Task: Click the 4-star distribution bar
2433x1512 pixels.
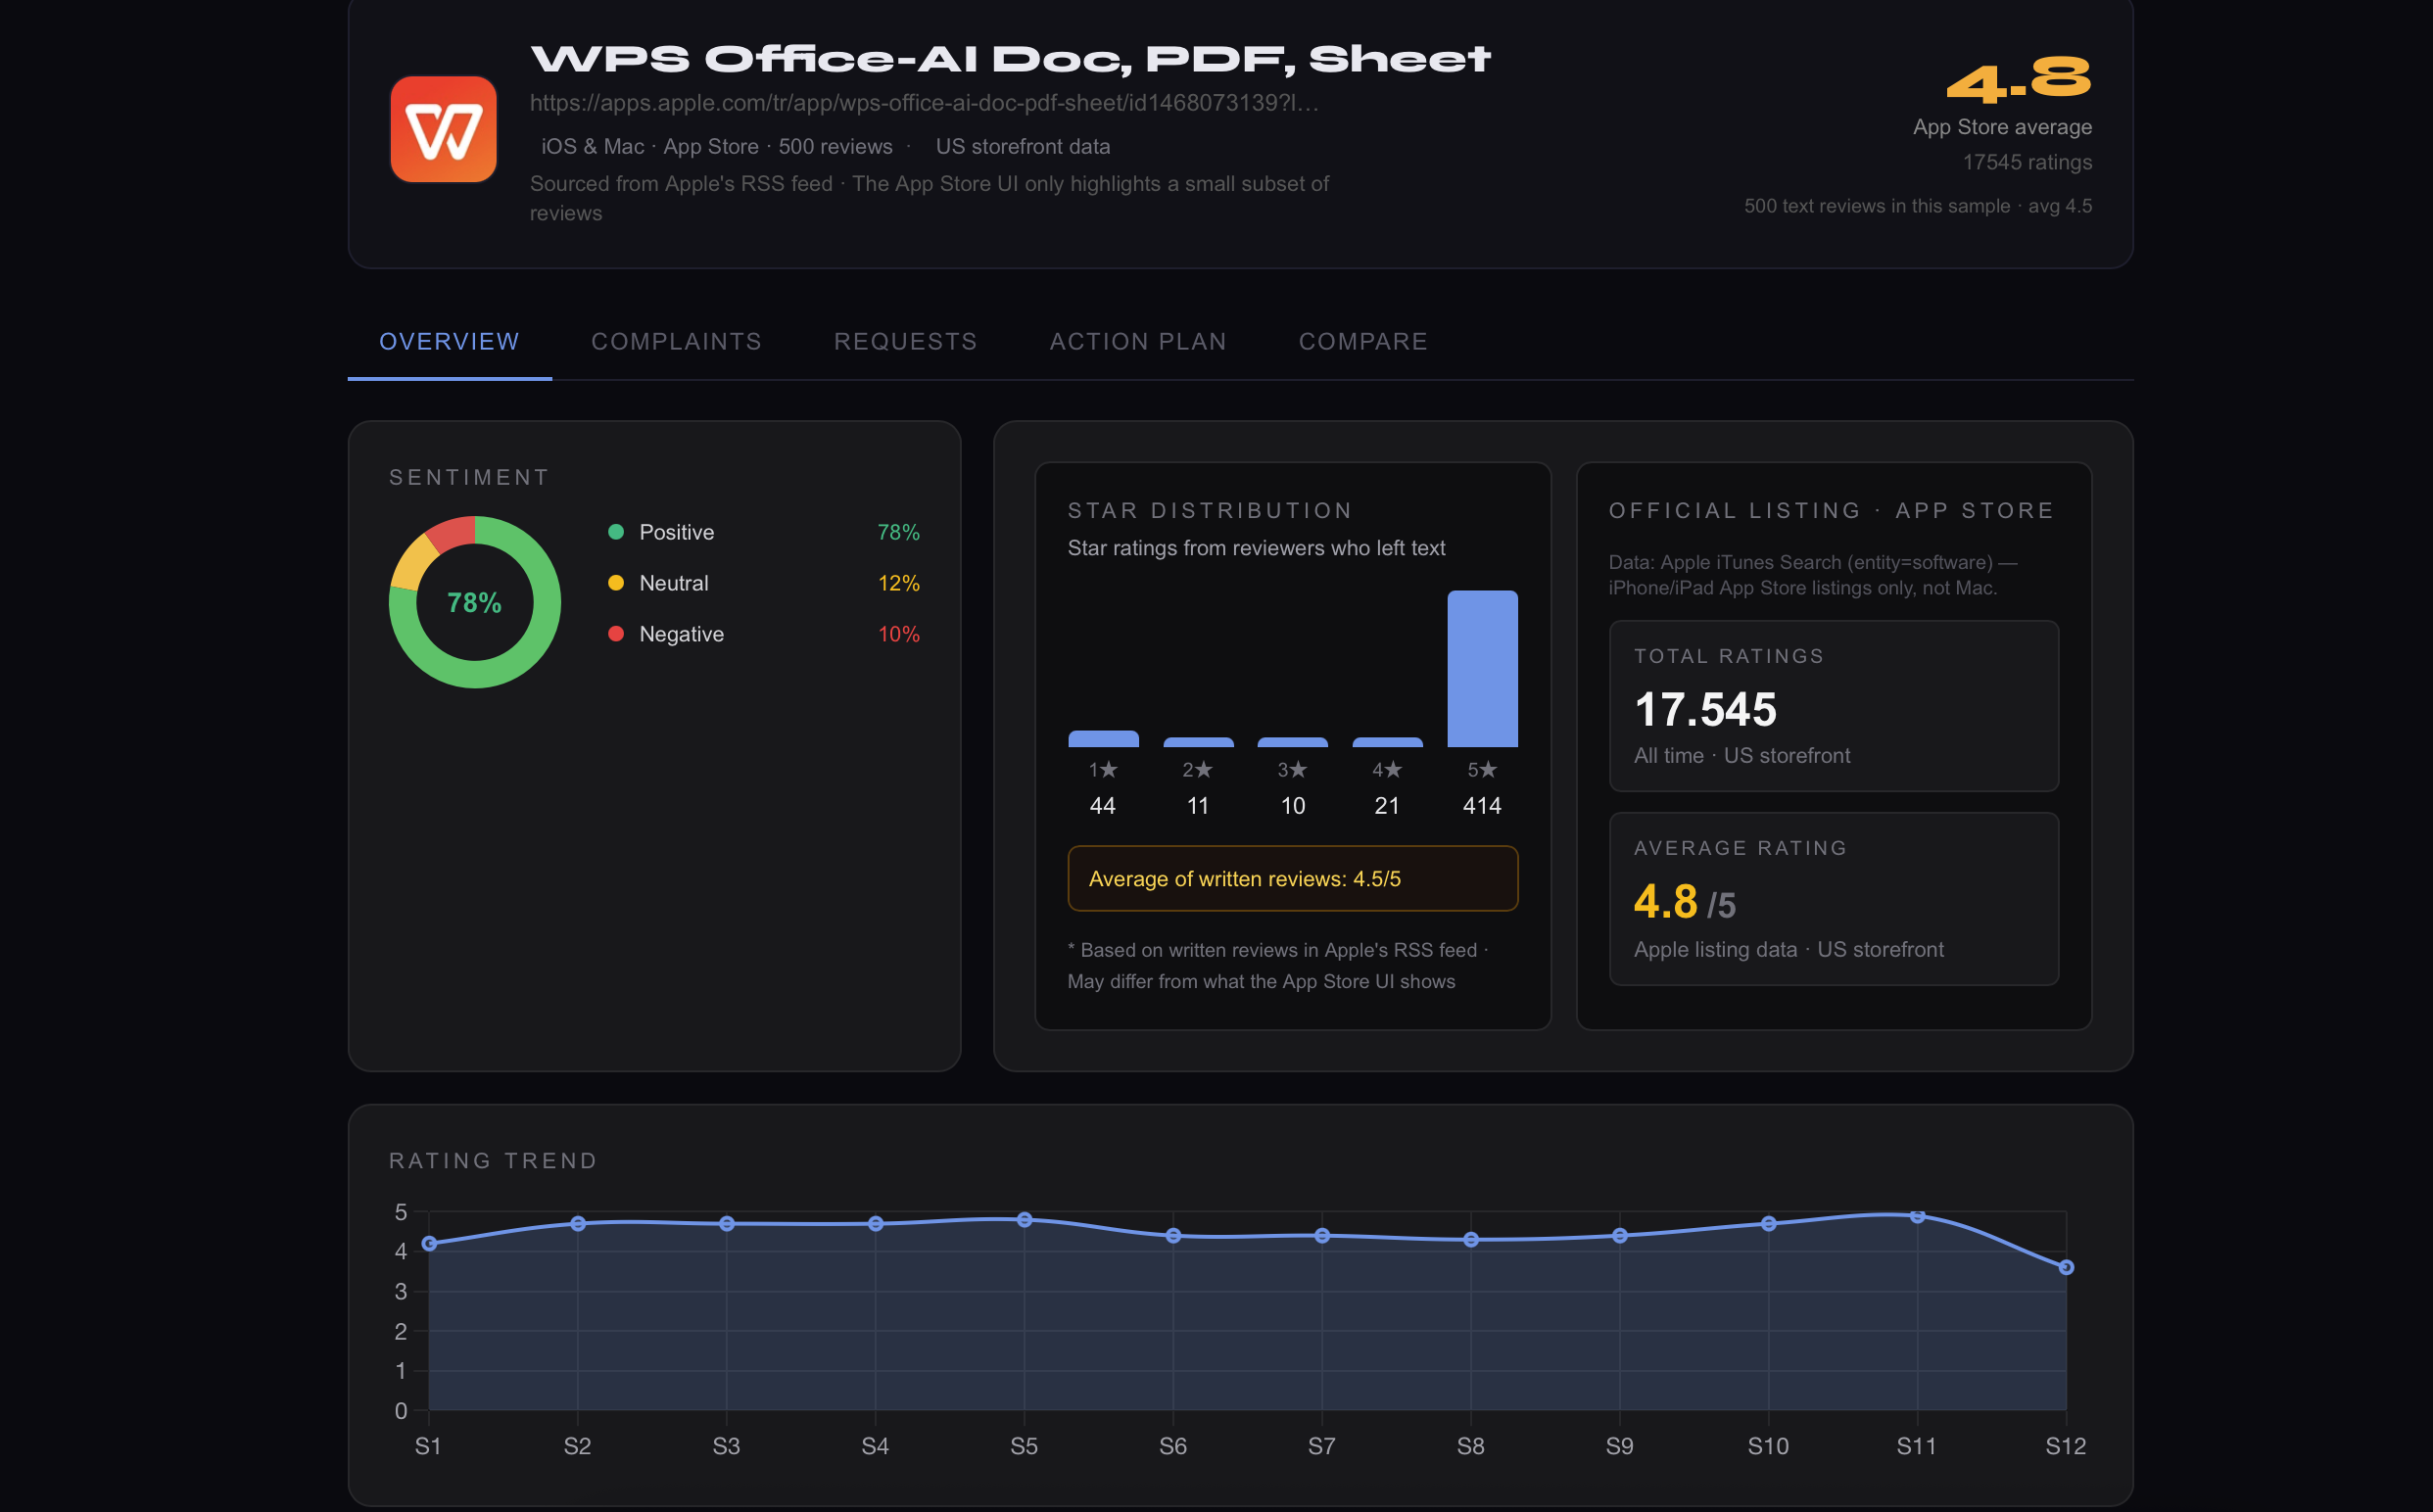Action: (1387, 742)
